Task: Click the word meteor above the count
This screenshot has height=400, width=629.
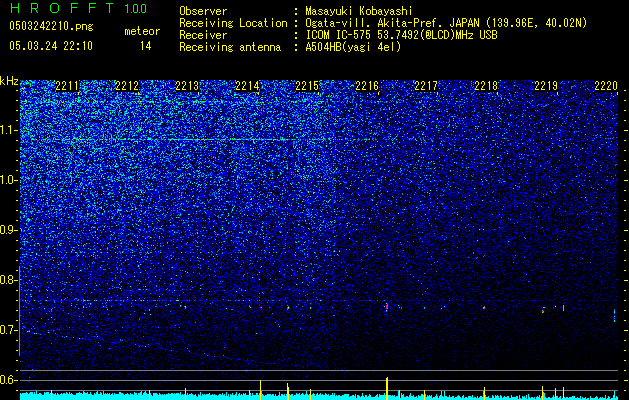Action: (142, 31)
